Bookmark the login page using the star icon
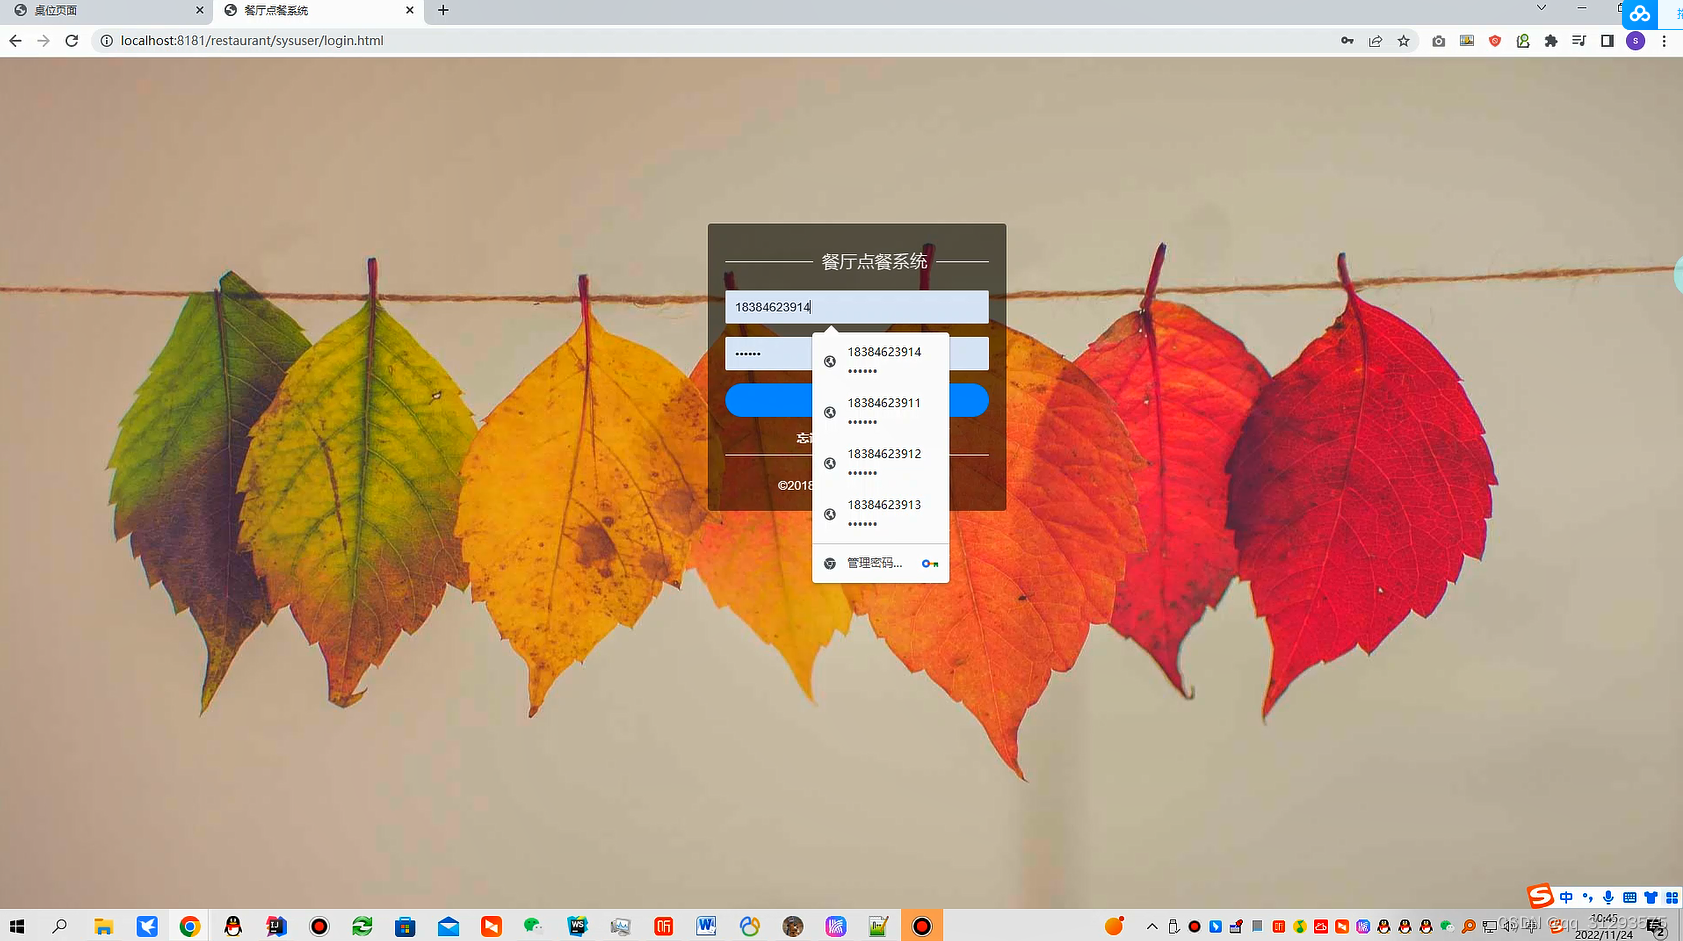1683x941 pixels. (x=1403, y=41)
